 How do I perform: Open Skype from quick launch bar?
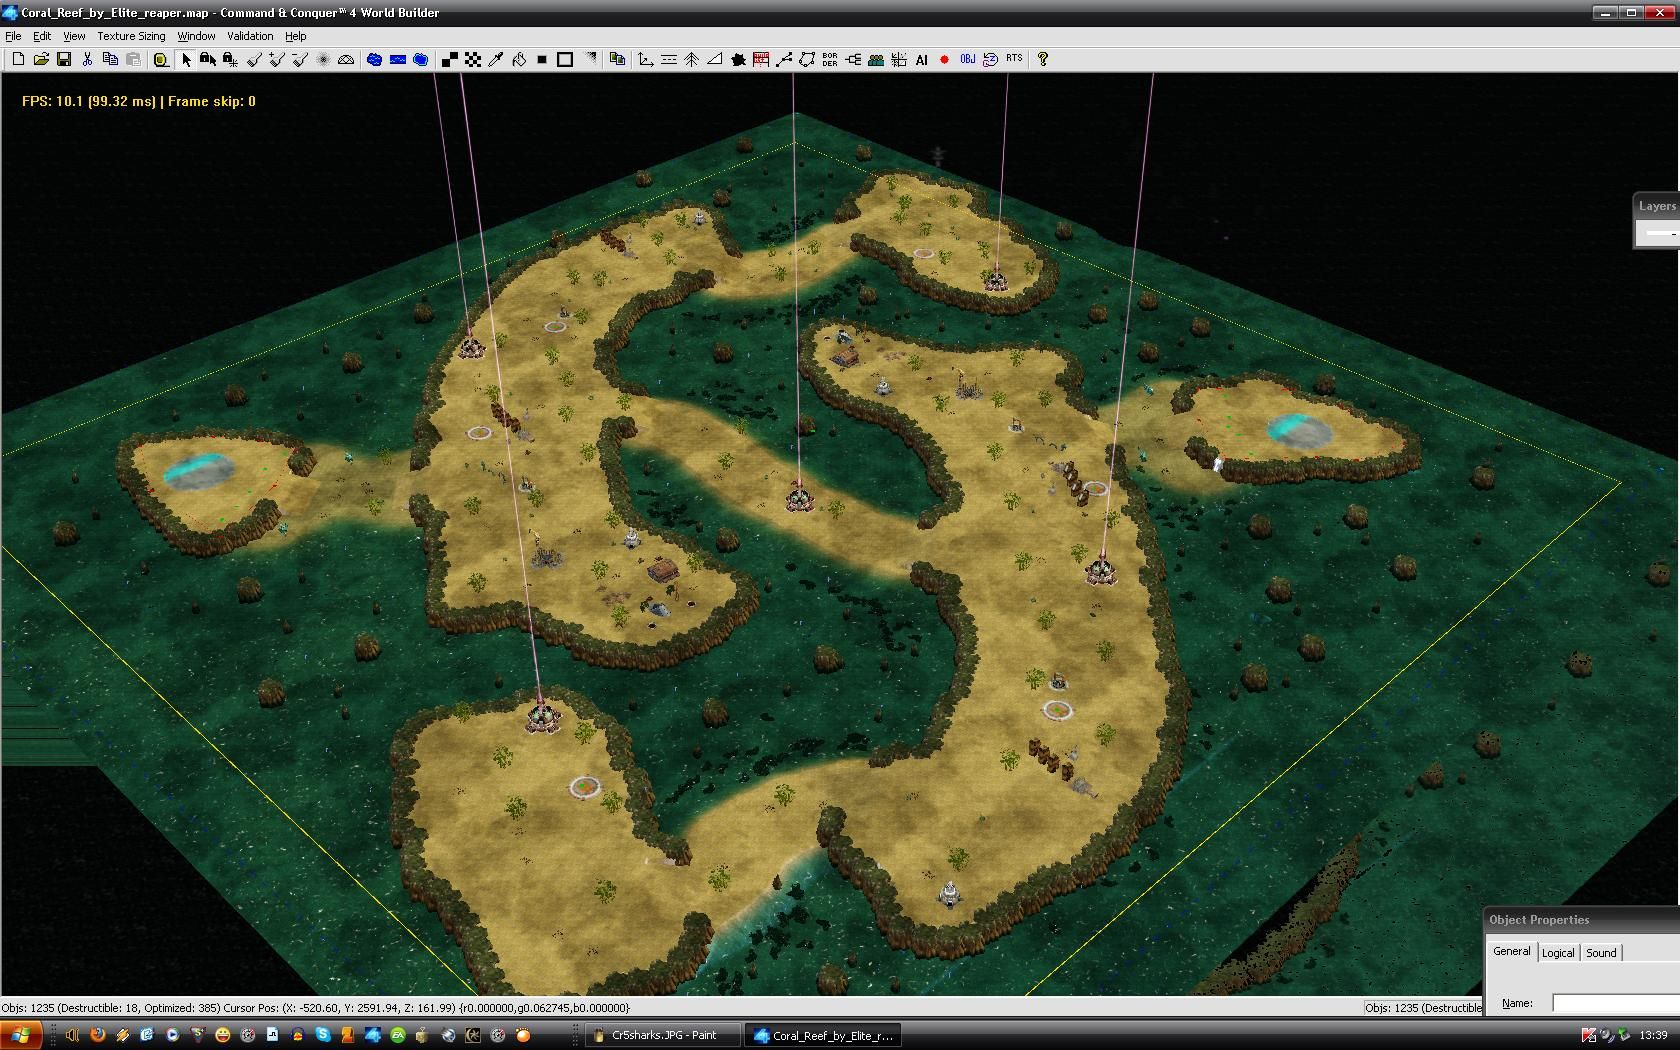[322, 1035]
